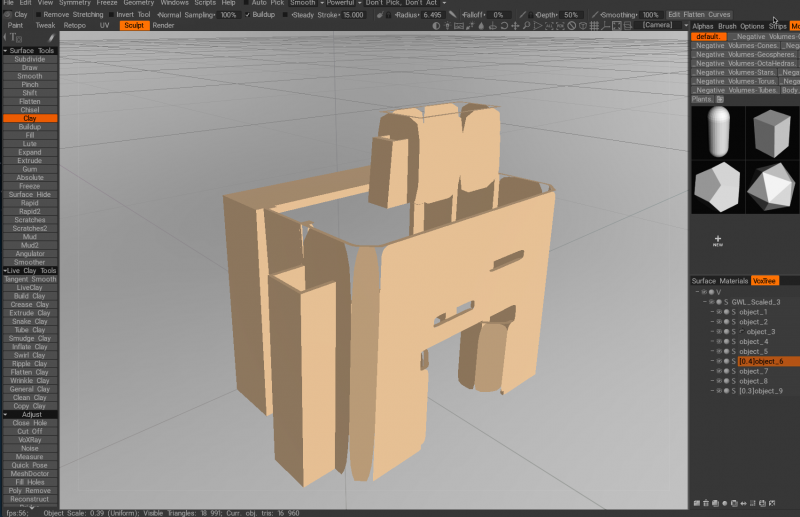Screen dimensions: 800x517
Task: Choose the Snake Clay tool
Action: (30, 322)
